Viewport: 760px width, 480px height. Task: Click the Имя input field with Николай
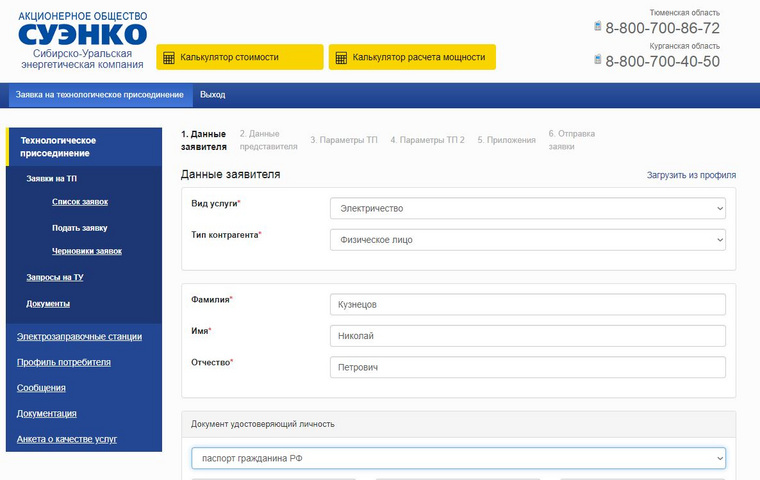[528, 336]
